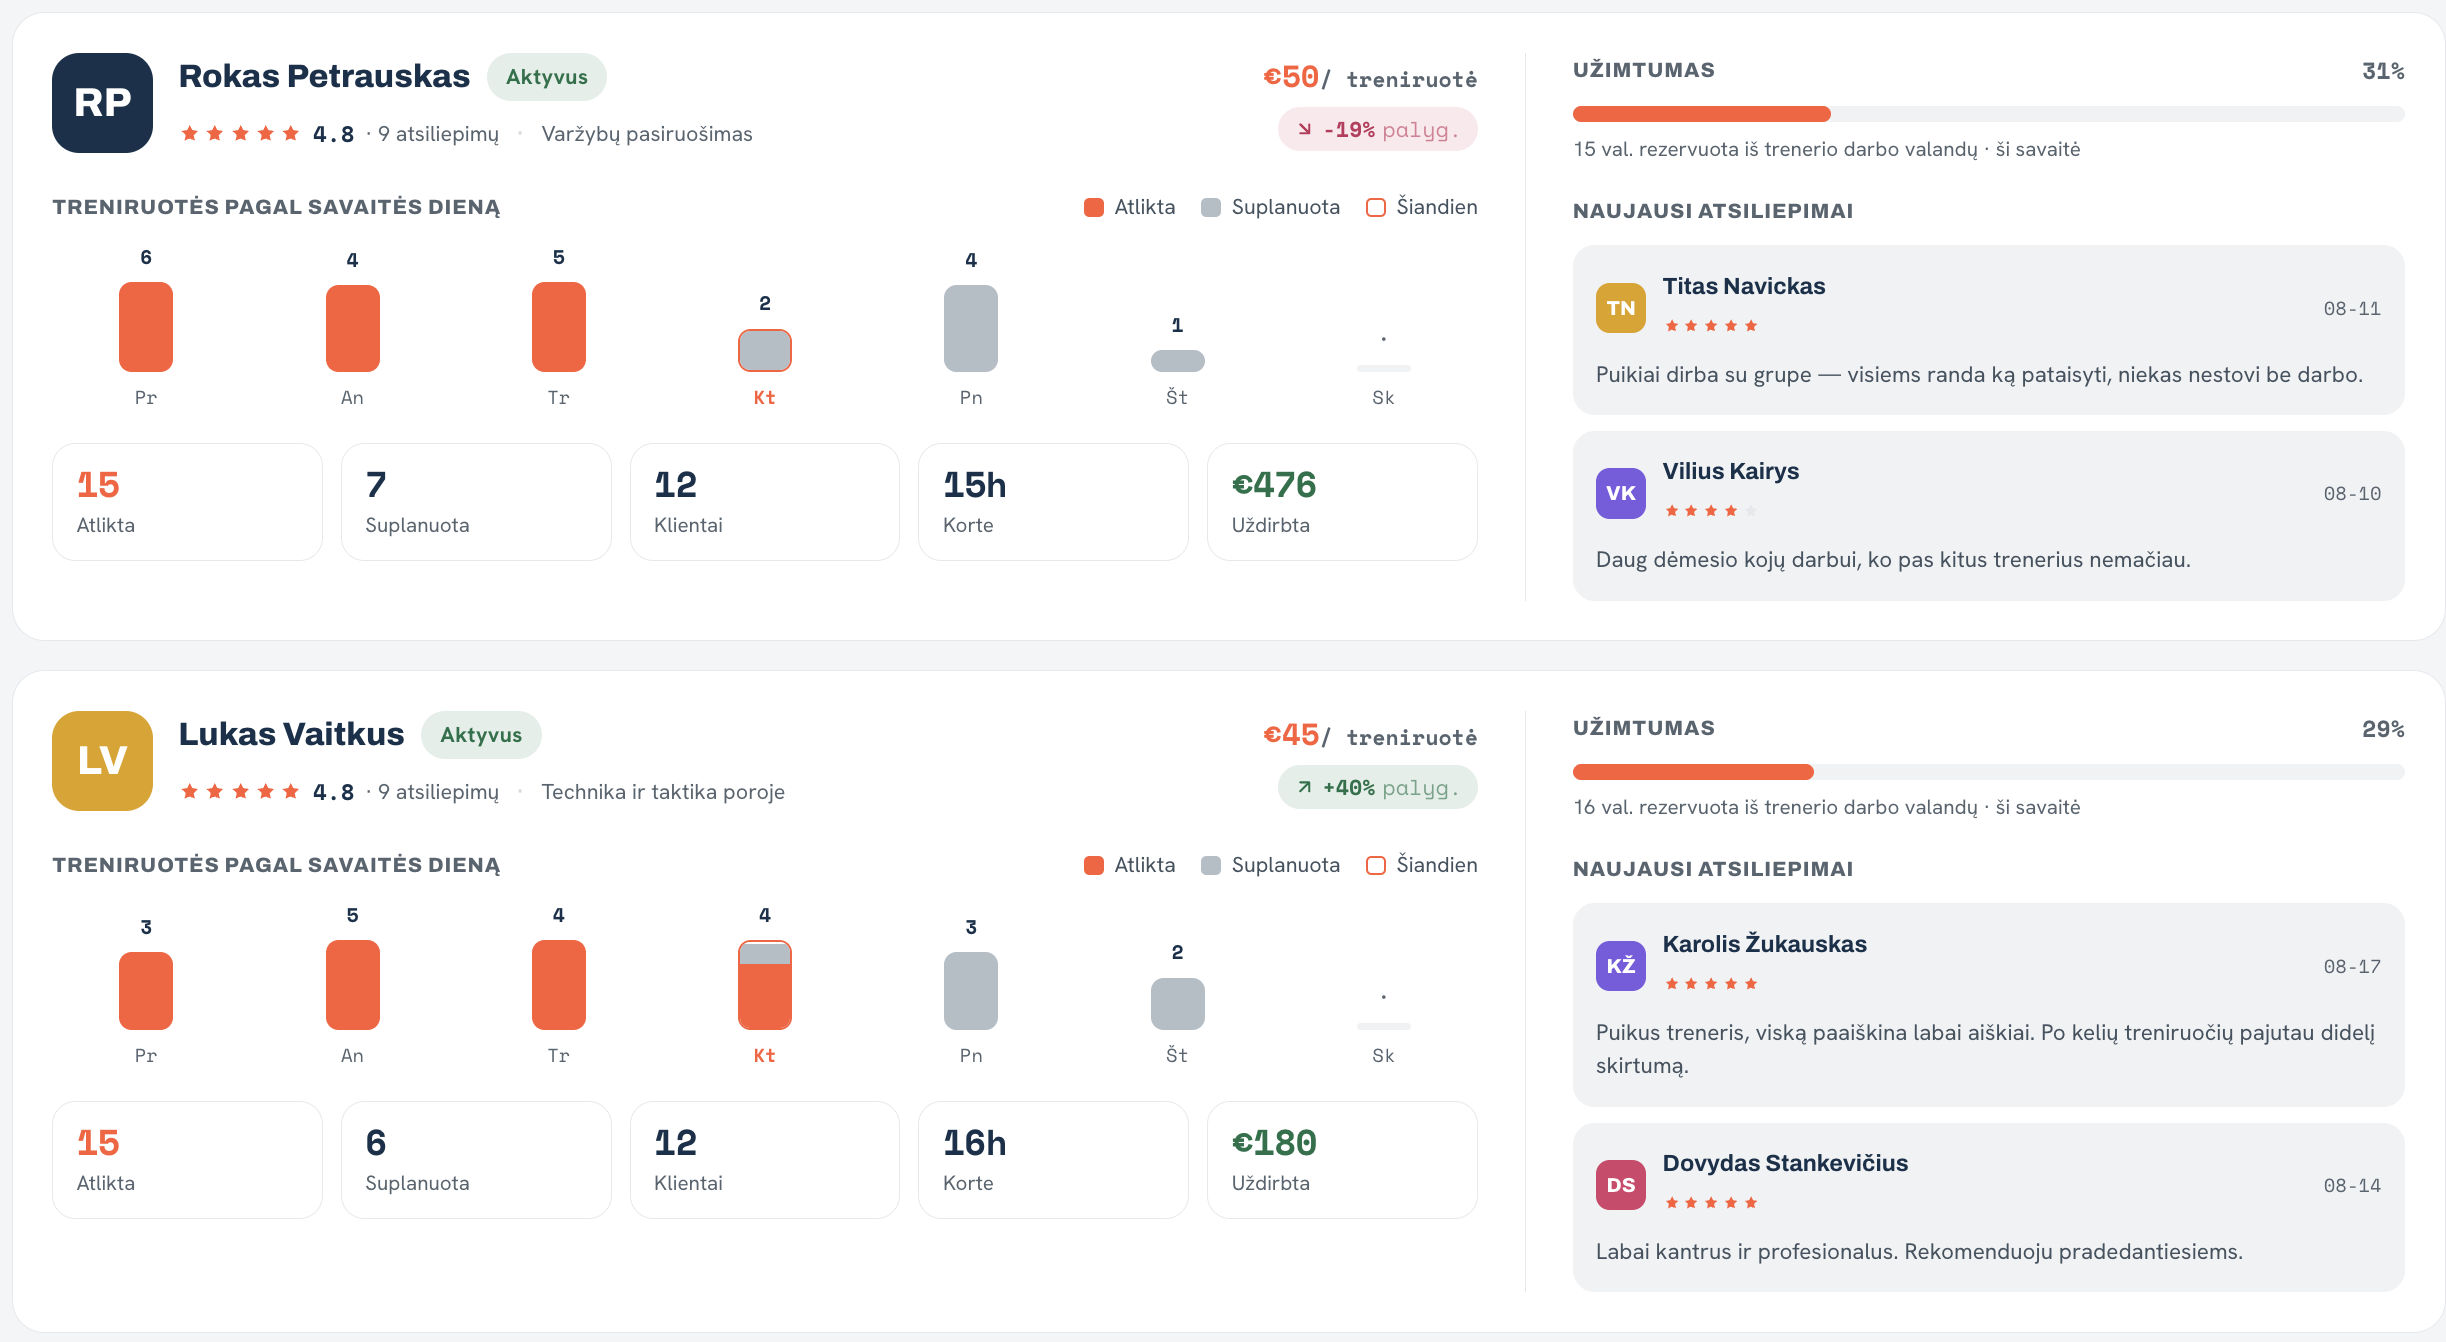
Task: Click highlighted Kt day label in Lukas chart
Action: [765, 1056]
